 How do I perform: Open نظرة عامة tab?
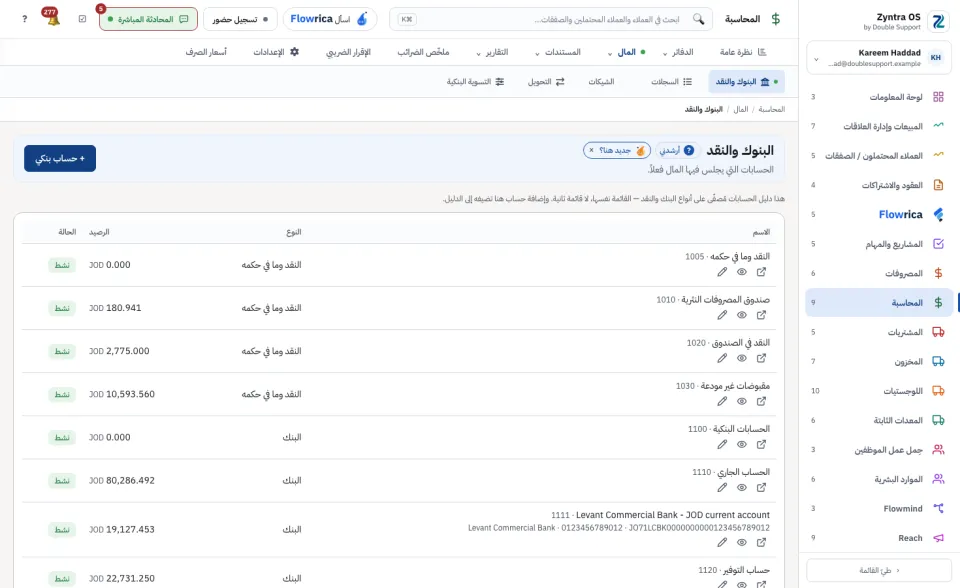click(x=743, y=52)
